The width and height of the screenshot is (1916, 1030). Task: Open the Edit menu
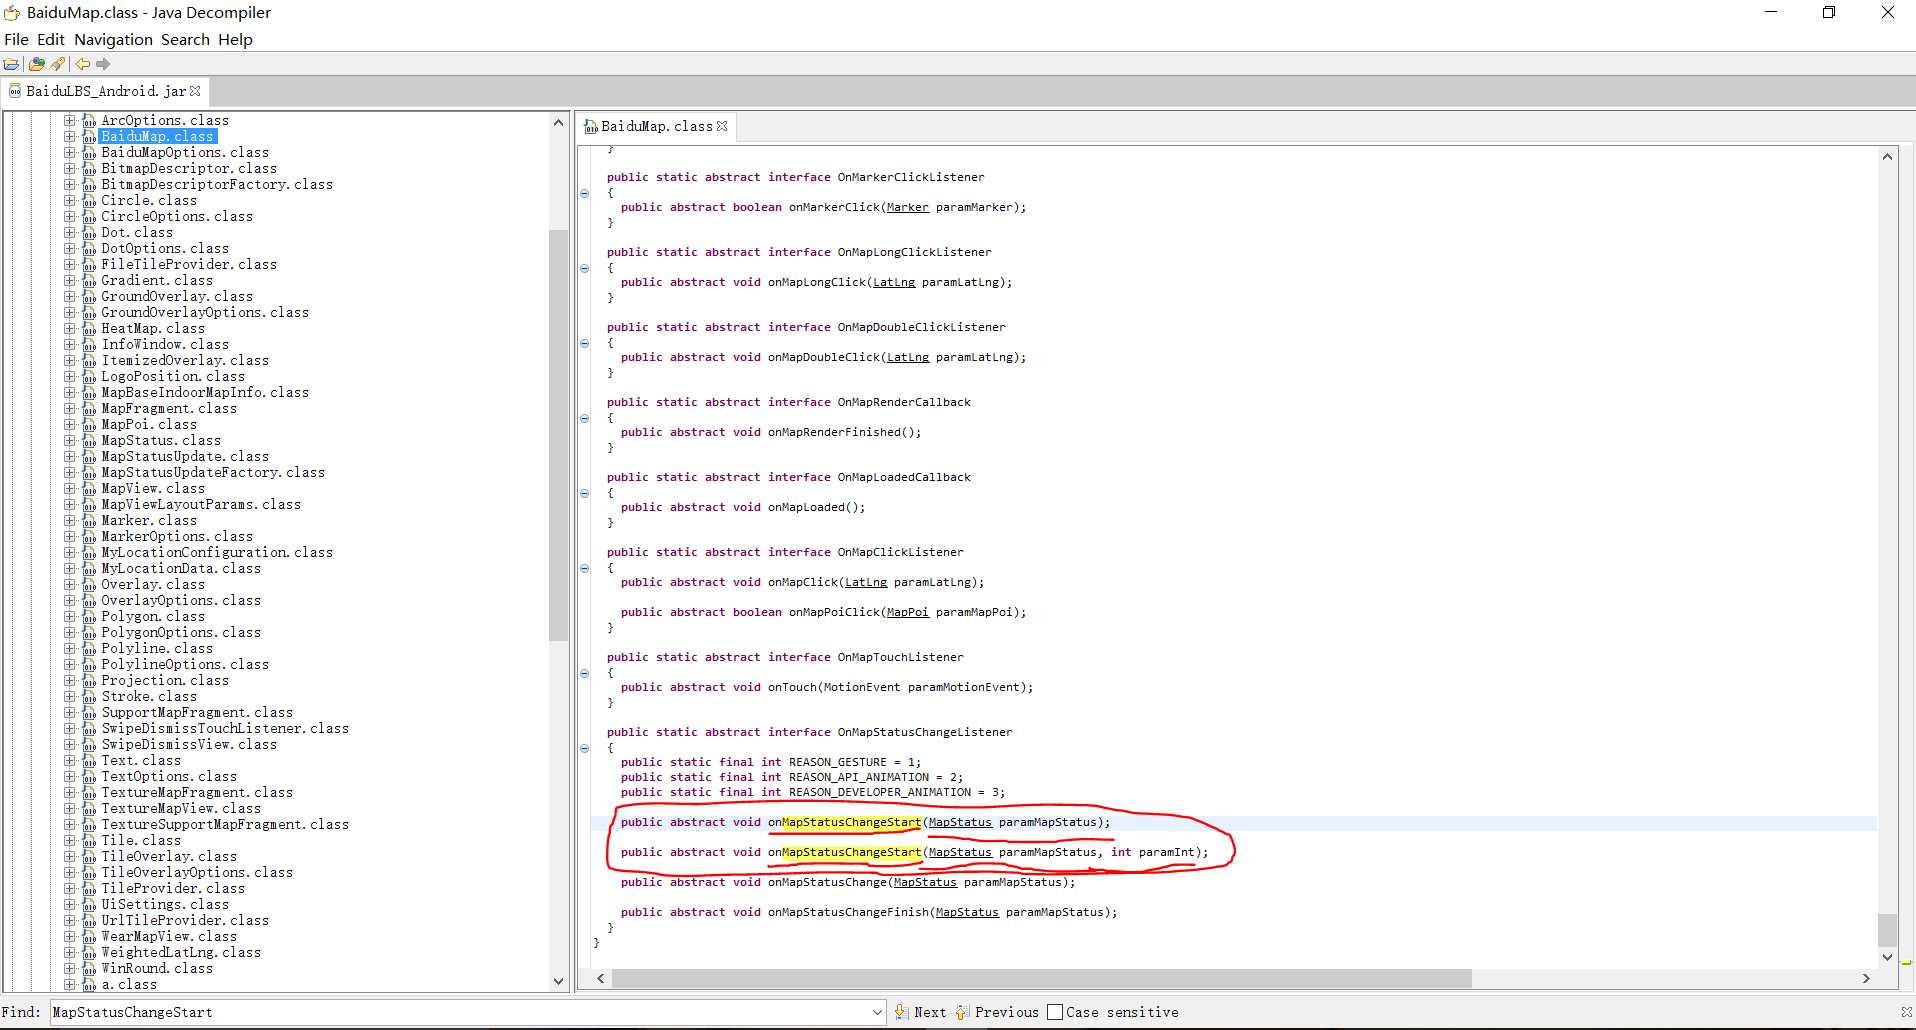(50, 40)
